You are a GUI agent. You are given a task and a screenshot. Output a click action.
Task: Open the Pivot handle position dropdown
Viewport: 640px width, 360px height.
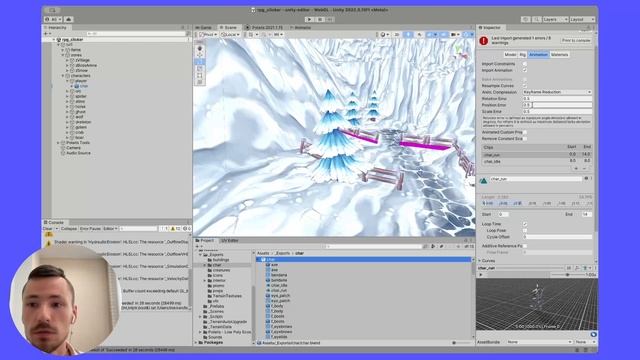[208, 35]
